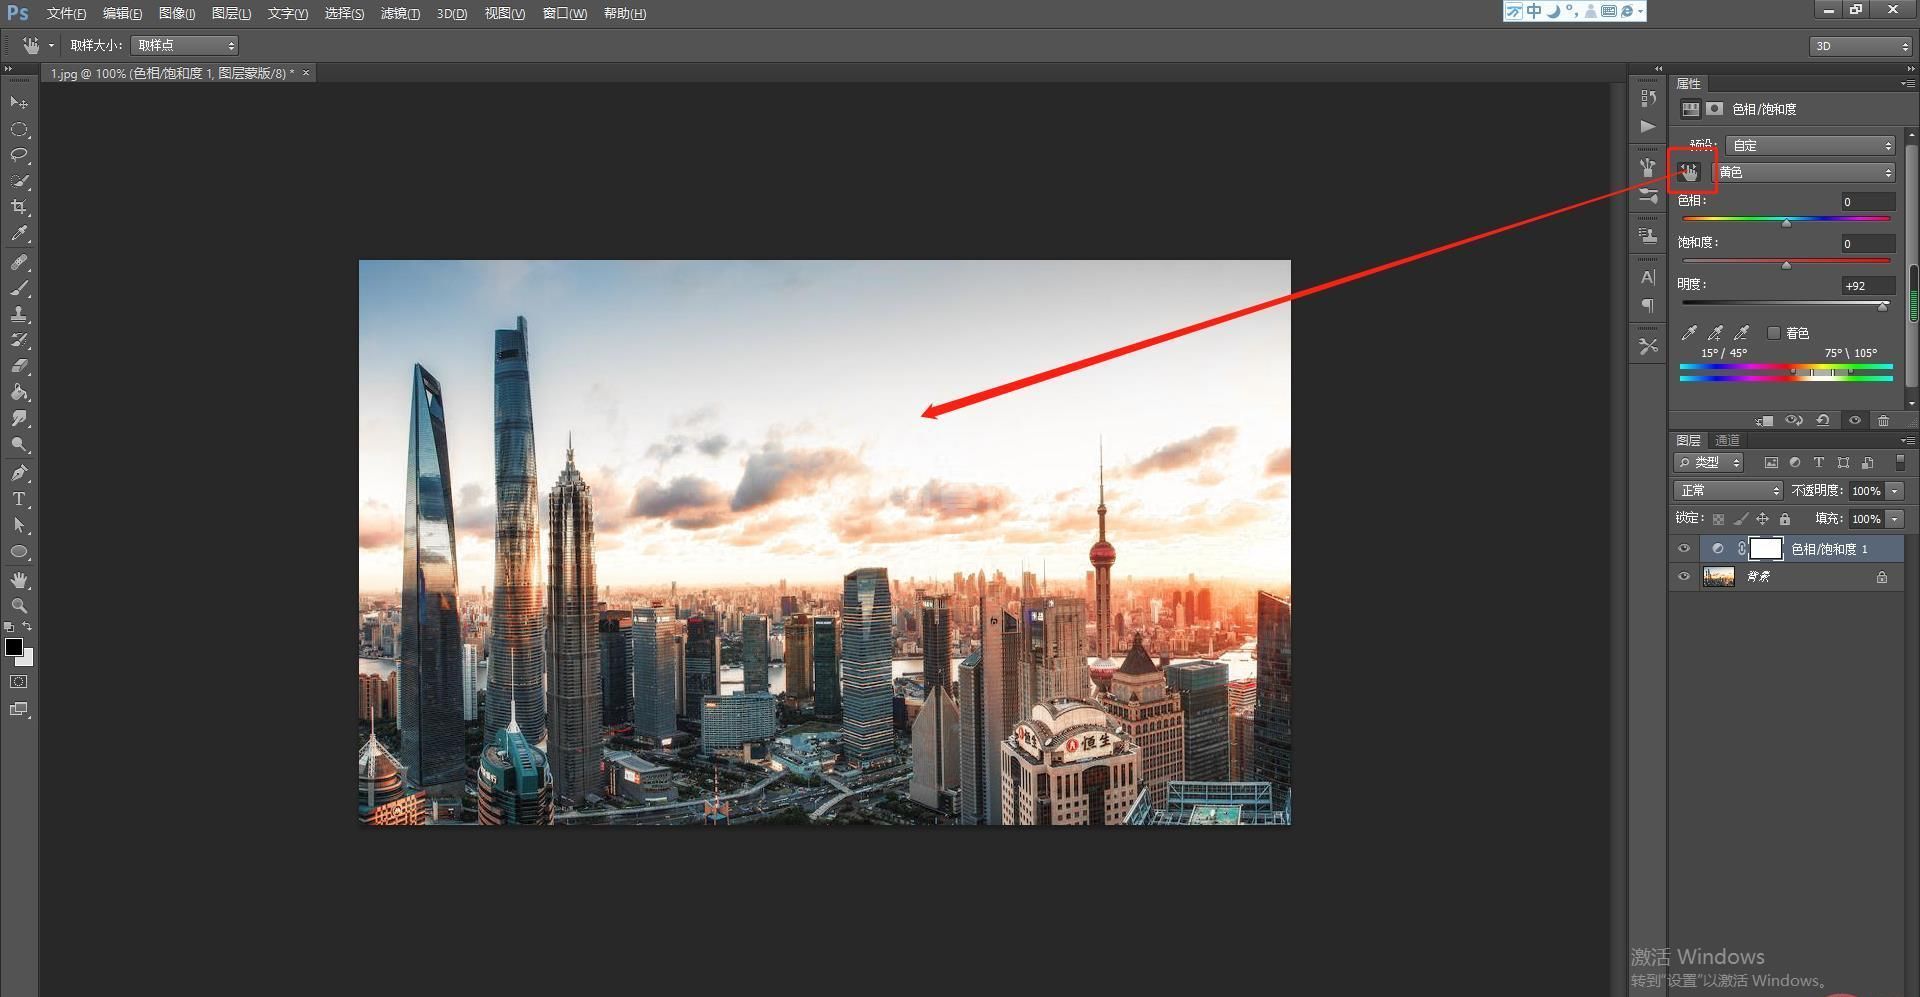Screen dimensions: 1920x997
Task: Select the Quick Selection tool
Action: (19, 181)
